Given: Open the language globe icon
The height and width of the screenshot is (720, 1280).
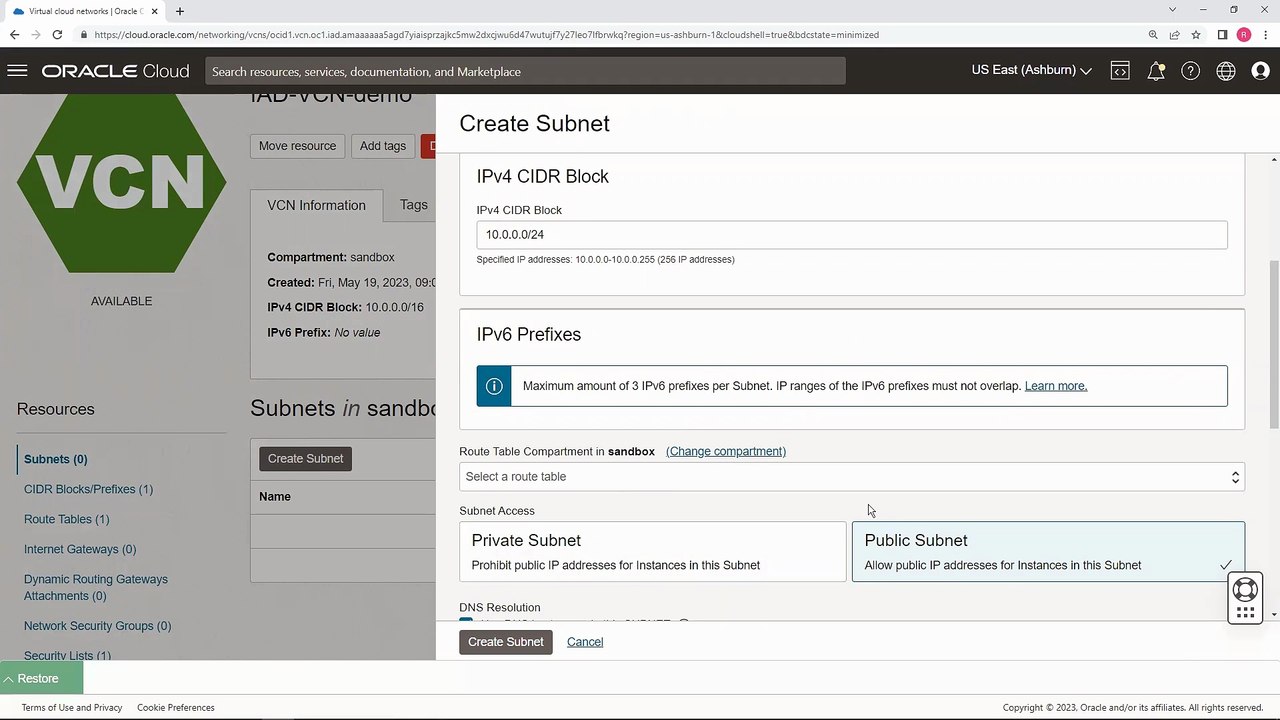Looking at the screenshot, I should [1225, 71].
